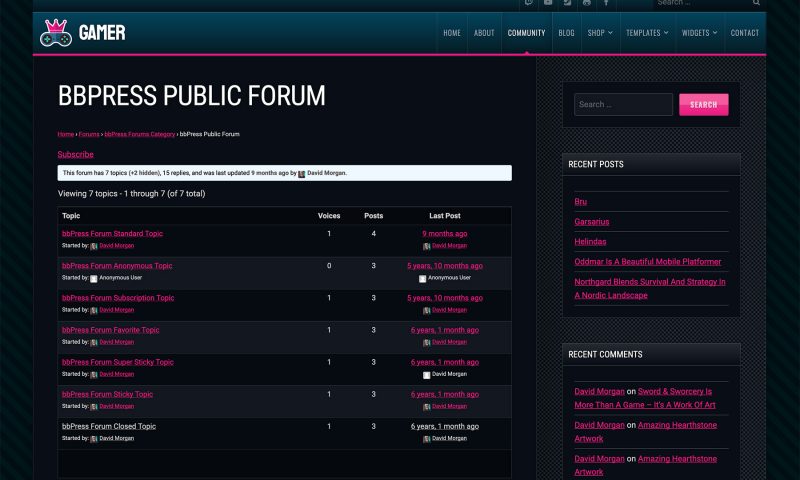Viewport: 800px width, 480px height.
Task: Open bbPress Forum Closed Topic
Action: [x=109, y=426]
